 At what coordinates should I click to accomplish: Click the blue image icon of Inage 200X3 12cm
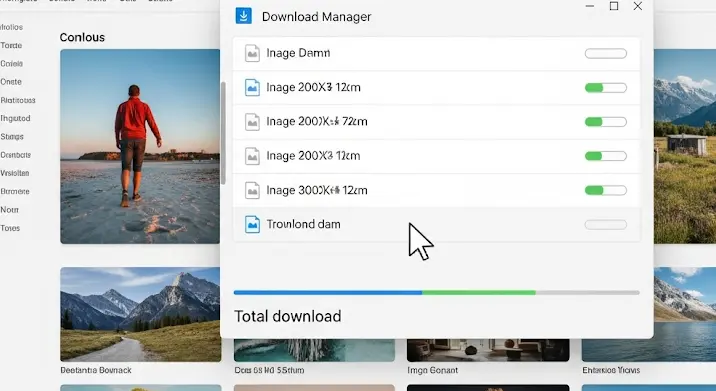pos(252,87)
